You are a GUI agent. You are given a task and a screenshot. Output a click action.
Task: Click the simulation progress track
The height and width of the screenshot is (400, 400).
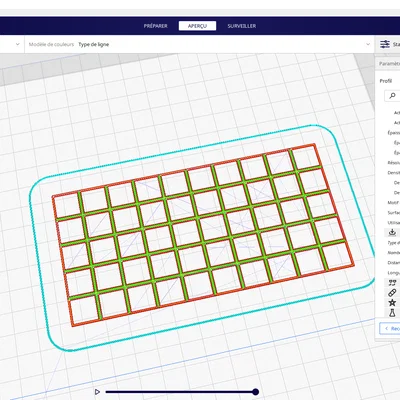[180, 392]
